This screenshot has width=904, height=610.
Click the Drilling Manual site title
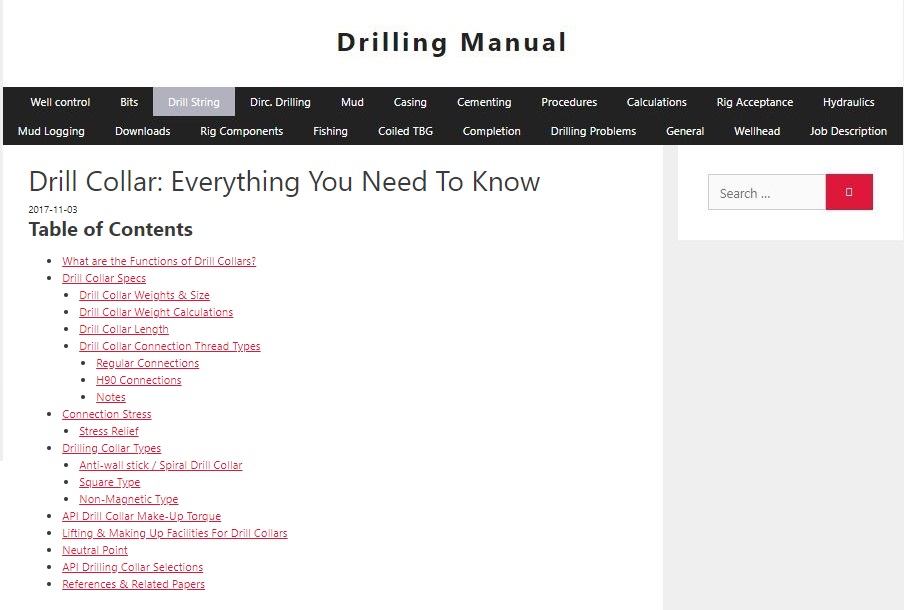tap(452, 42)
